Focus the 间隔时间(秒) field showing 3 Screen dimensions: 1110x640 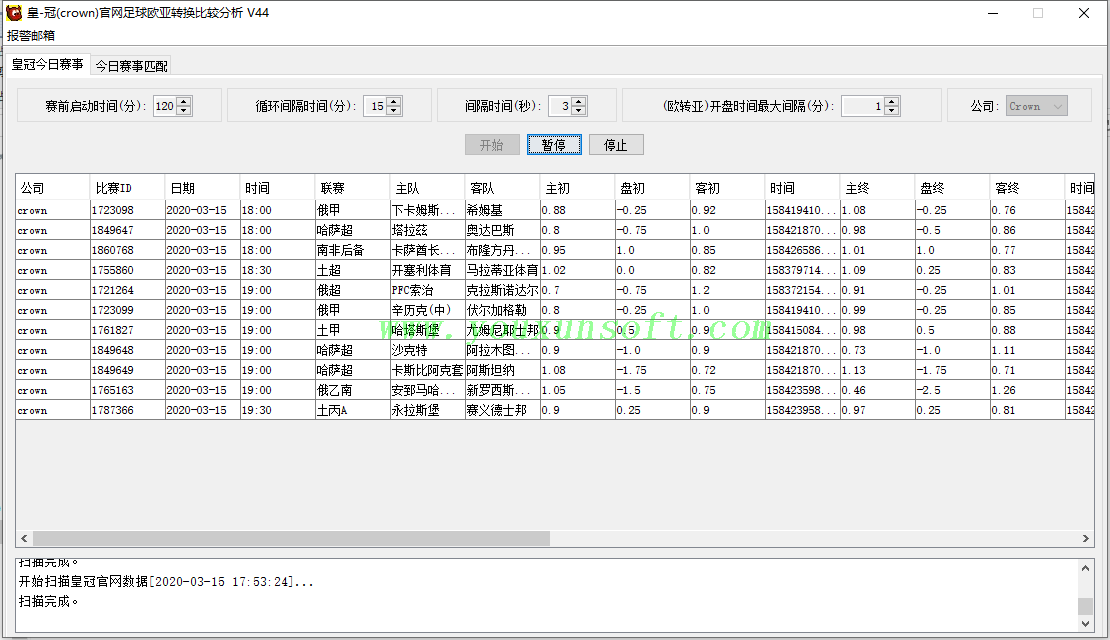coord(561,106)
